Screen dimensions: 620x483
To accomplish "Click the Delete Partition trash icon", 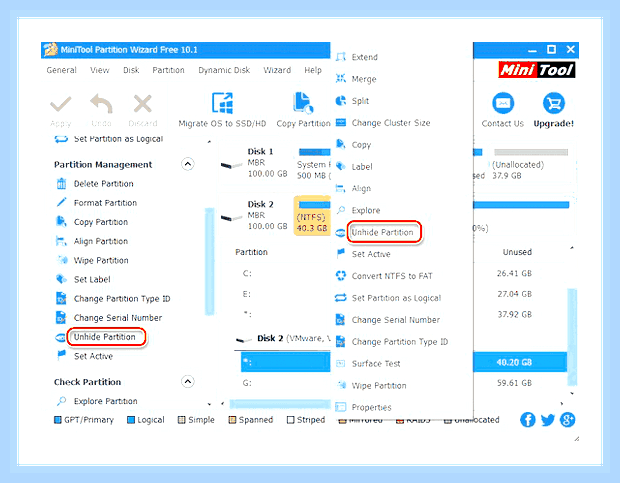I will pyautogui.click(x=61, y=184).
